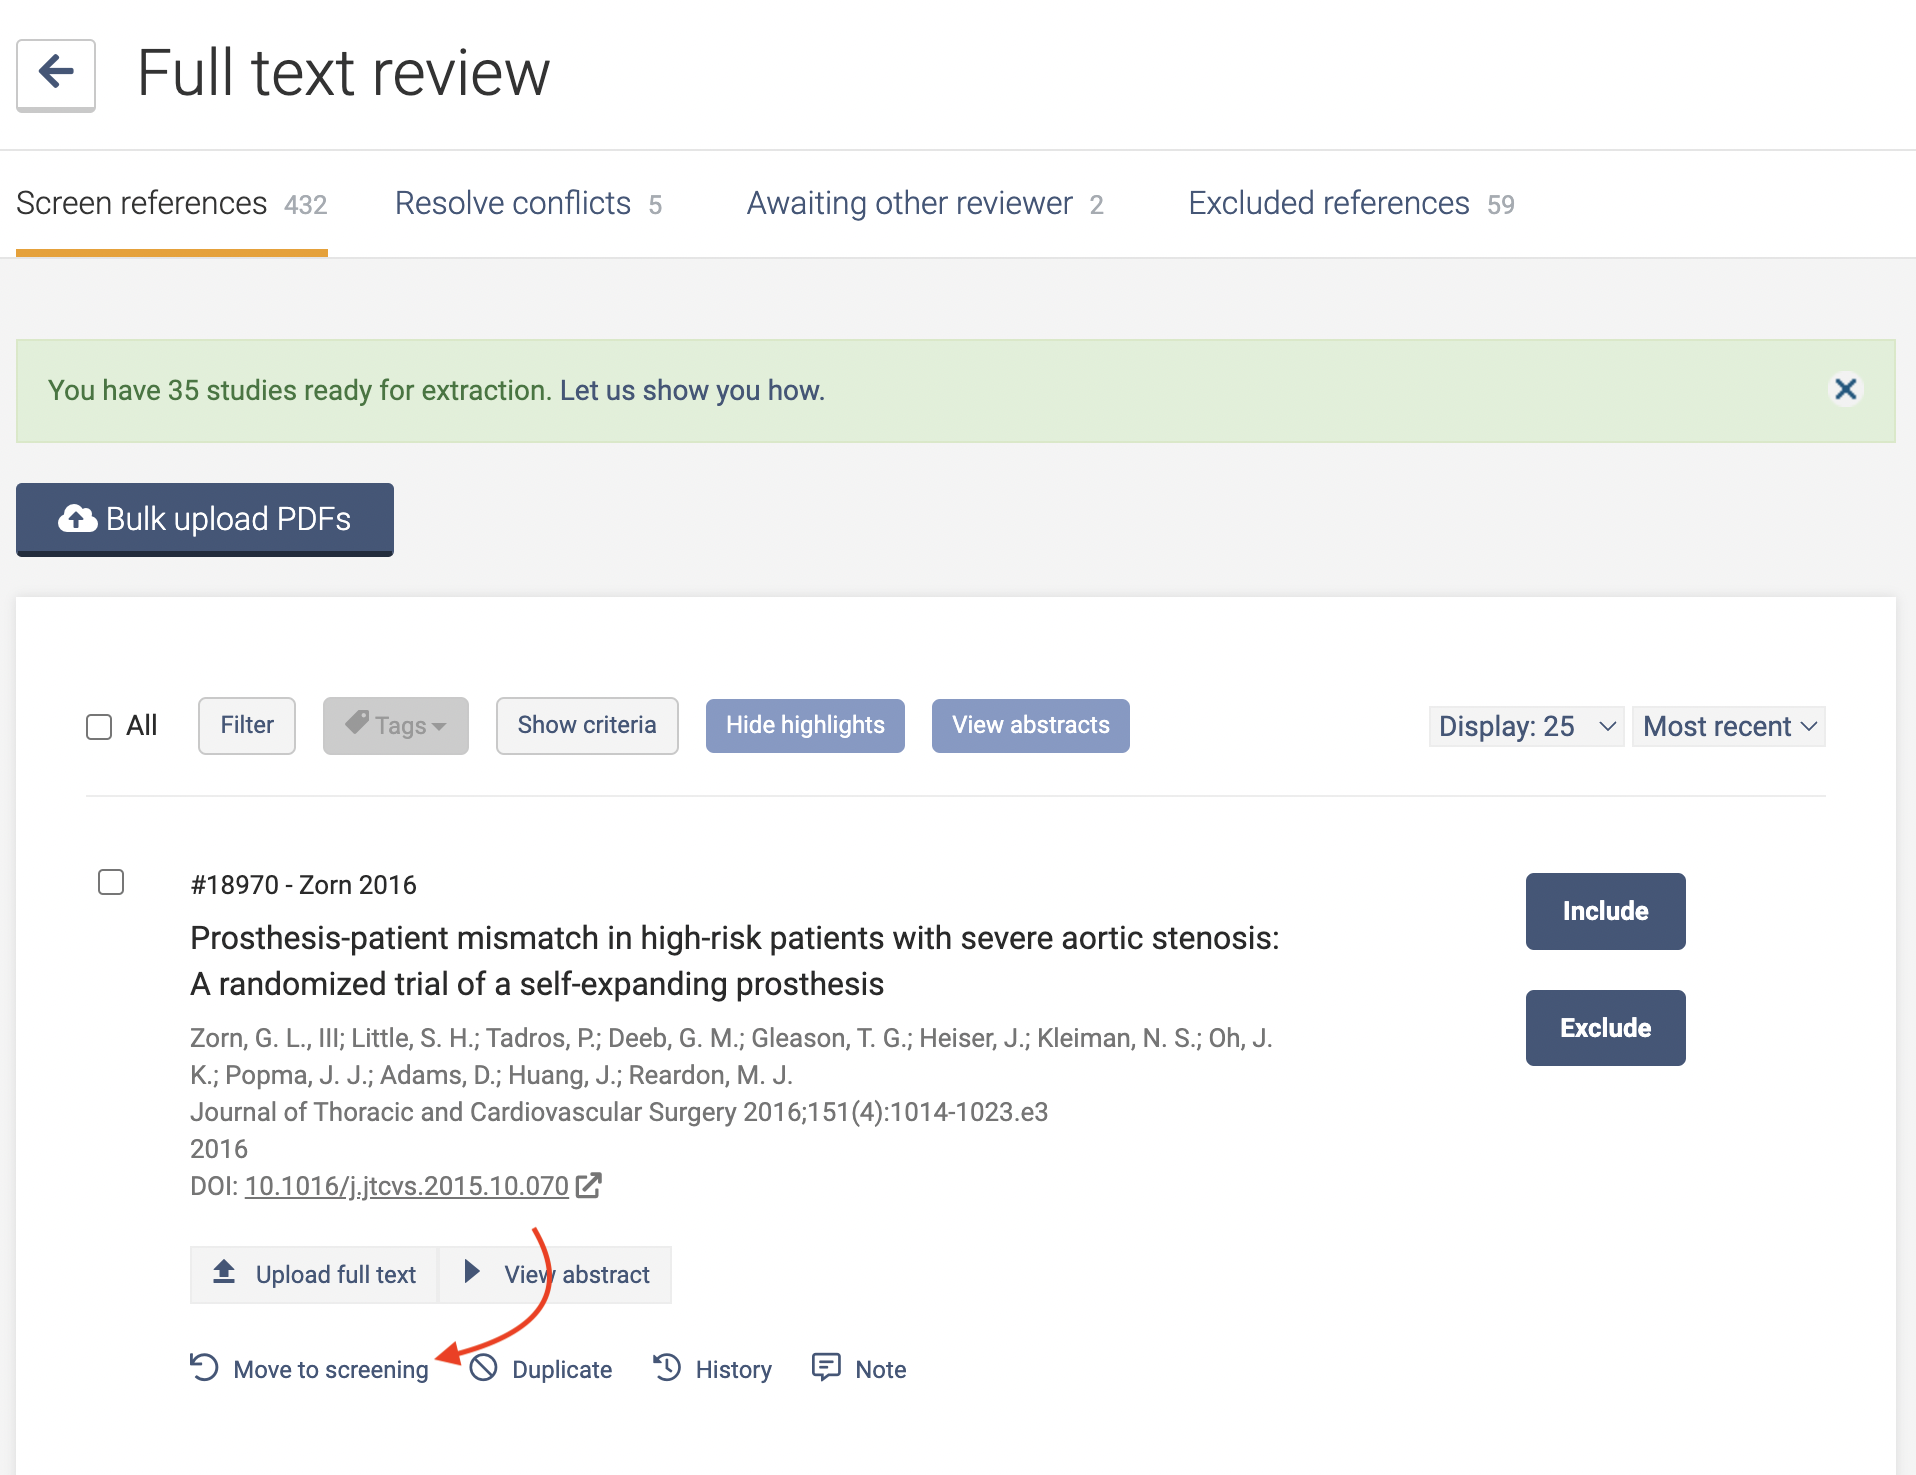Screen dimensions: 1916x1475
Task: Click the Bulk upload PDFs button
Action: (205, 519)
